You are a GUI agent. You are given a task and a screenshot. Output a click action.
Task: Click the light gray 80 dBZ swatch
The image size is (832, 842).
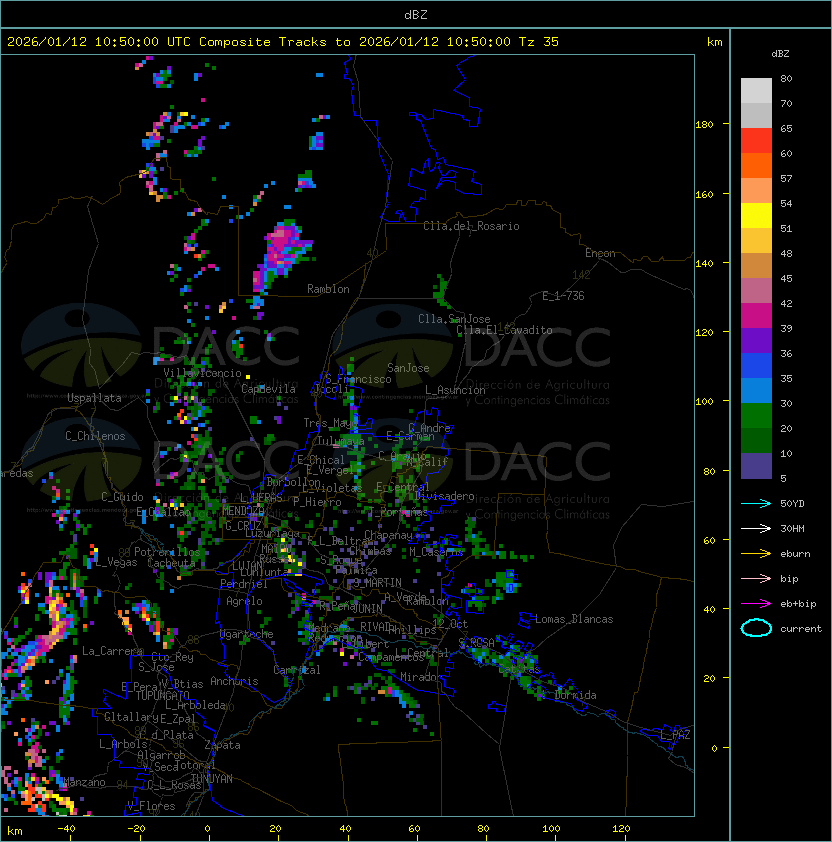click(x=756, y=91)
